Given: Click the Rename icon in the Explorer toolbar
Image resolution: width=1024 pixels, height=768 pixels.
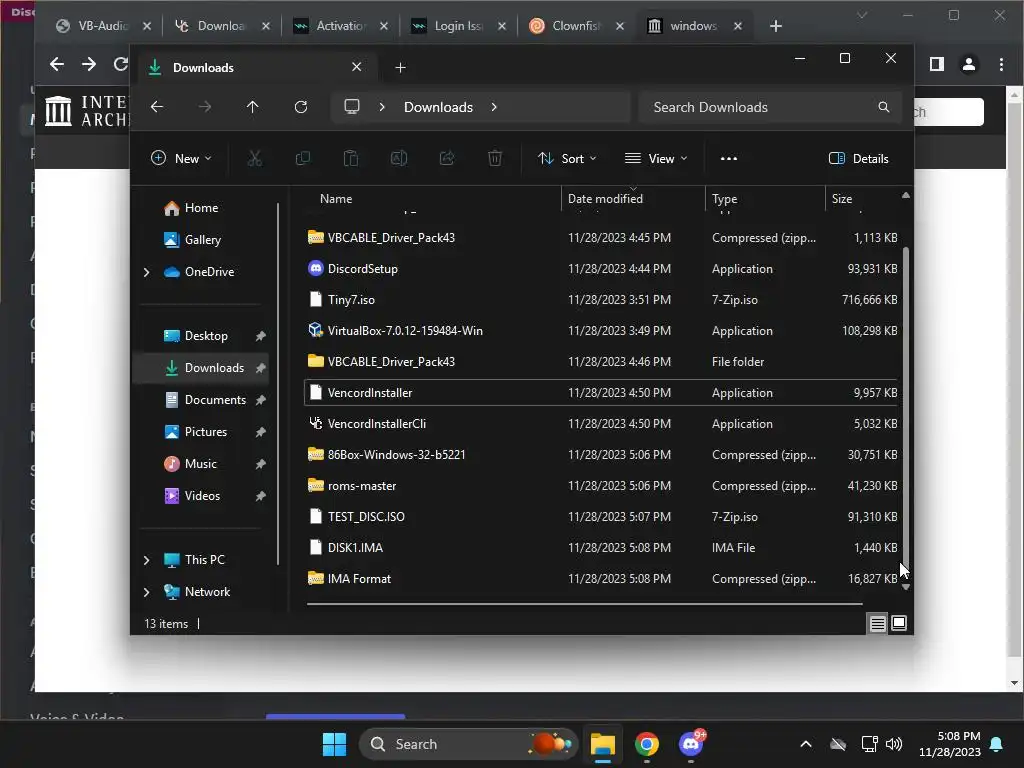Looking at the screenshot, I should click(x=399, y=158).
